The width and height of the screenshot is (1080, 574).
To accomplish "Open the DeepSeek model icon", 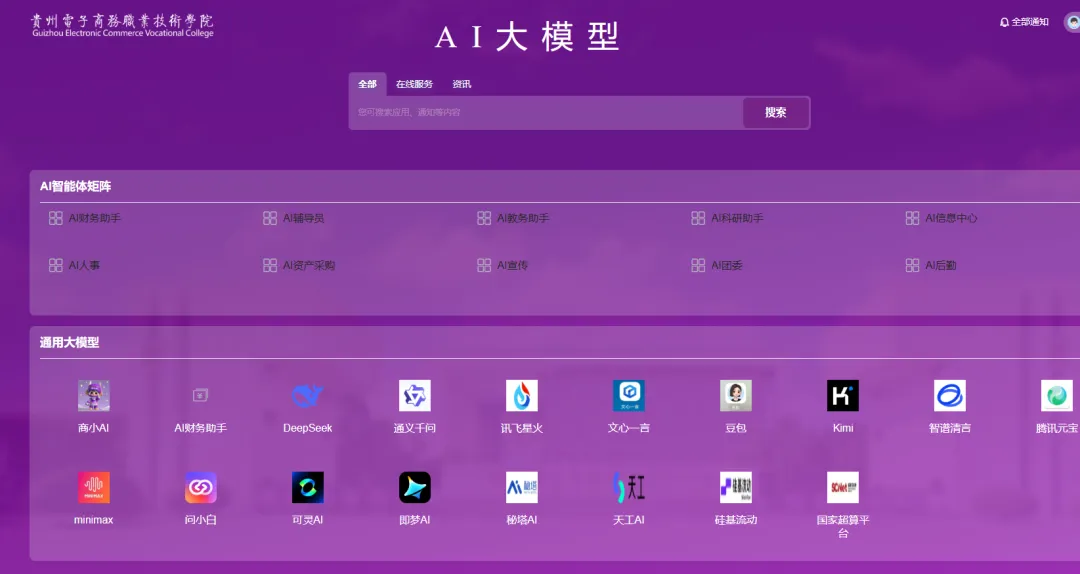I will coord(307,396).
